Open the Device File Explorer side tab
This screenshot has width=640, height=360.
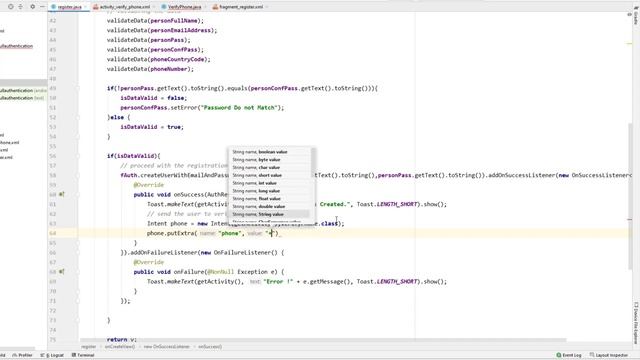(636, 322)
